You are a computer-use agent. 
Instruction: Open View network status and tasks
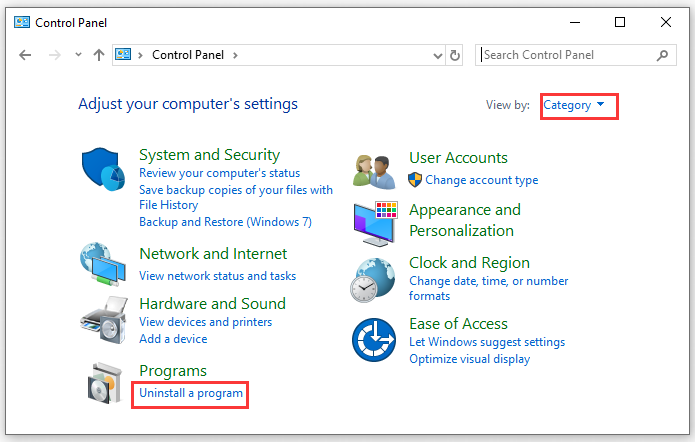tap(218, 276)
